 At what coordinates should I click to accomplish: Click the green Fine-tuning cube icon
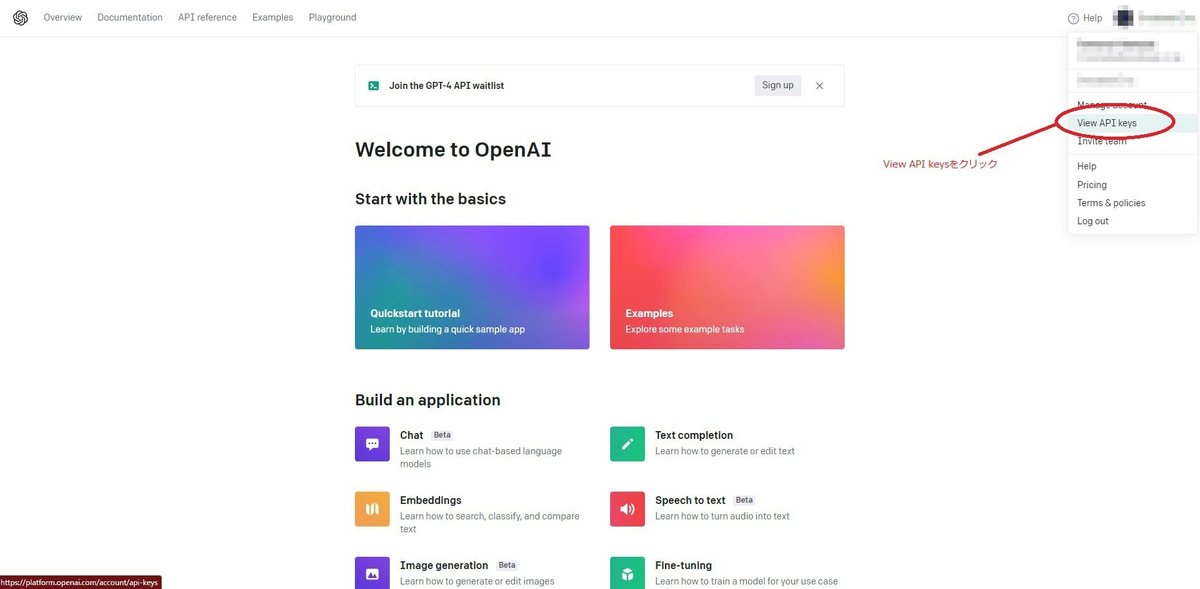tap(627, 573)
